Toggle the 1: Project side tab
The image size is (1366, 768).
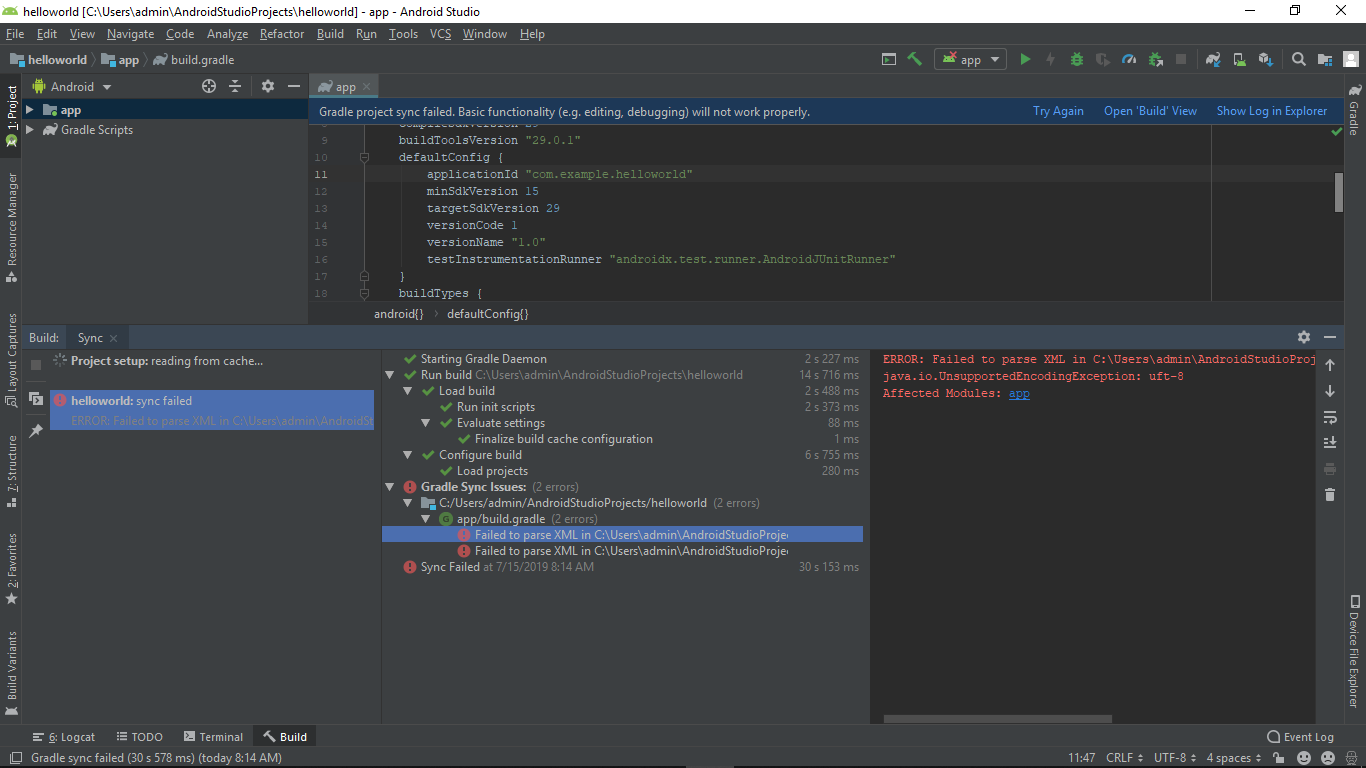click(11, 115)
